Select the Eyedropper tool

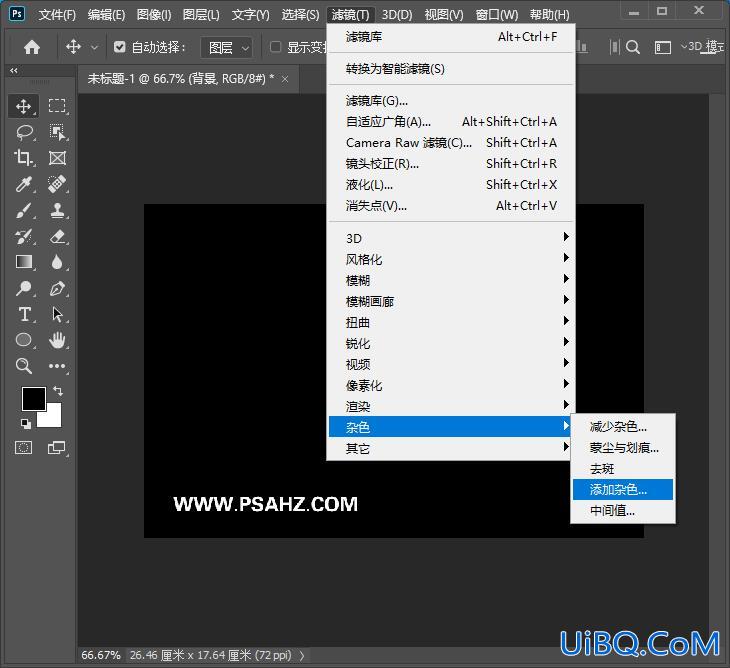pos(23,184)
